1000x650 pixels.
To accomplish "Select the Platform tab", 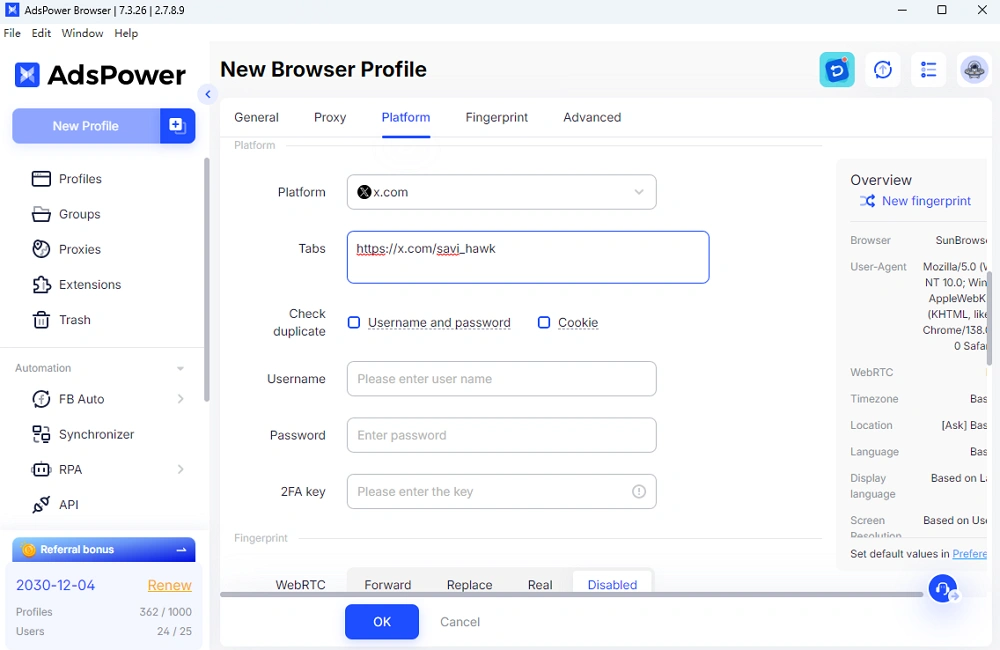I will [406, 117].
